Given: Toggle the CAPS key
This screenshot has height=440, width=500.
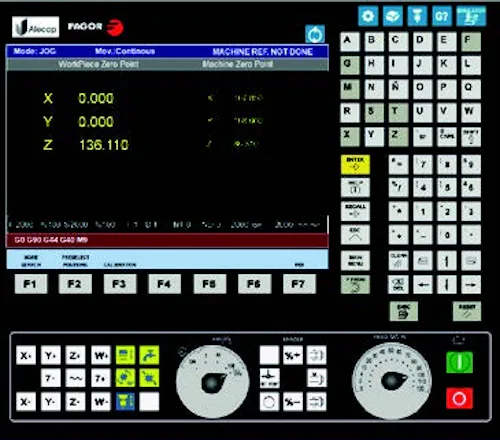Looking at the screenshot, I should (x=447, y=137).
